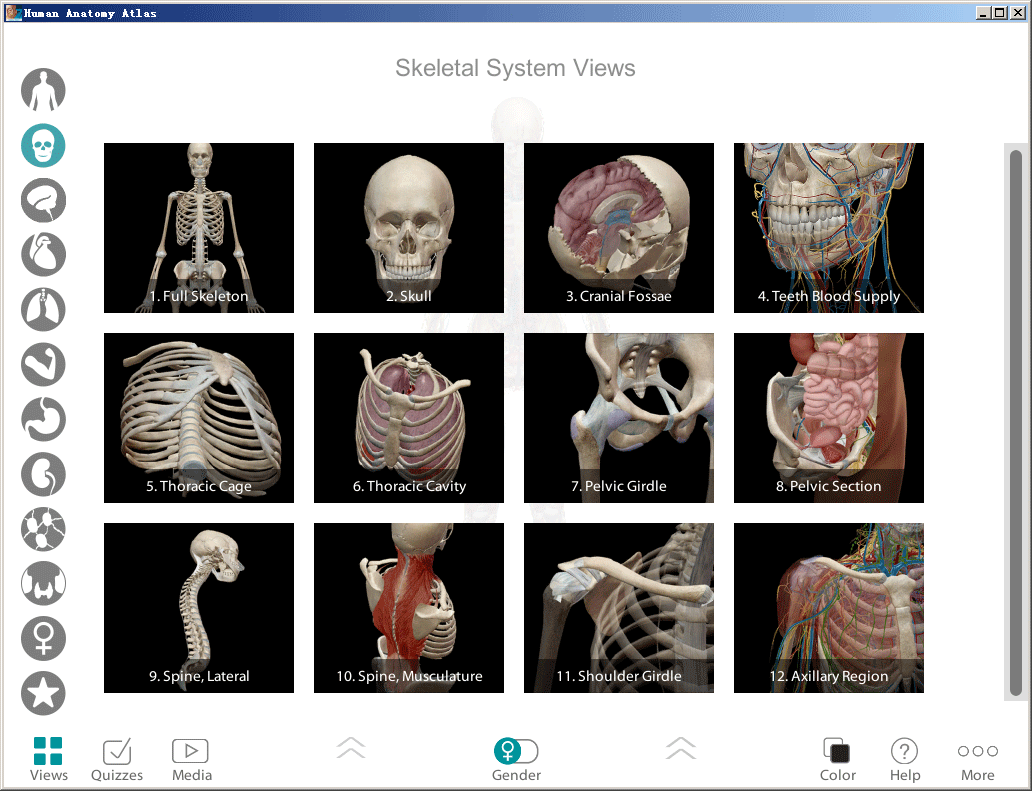This screenshot has height=791, width=1032.
Task: Toggle the Gender switch
Action: pos(516,750)
